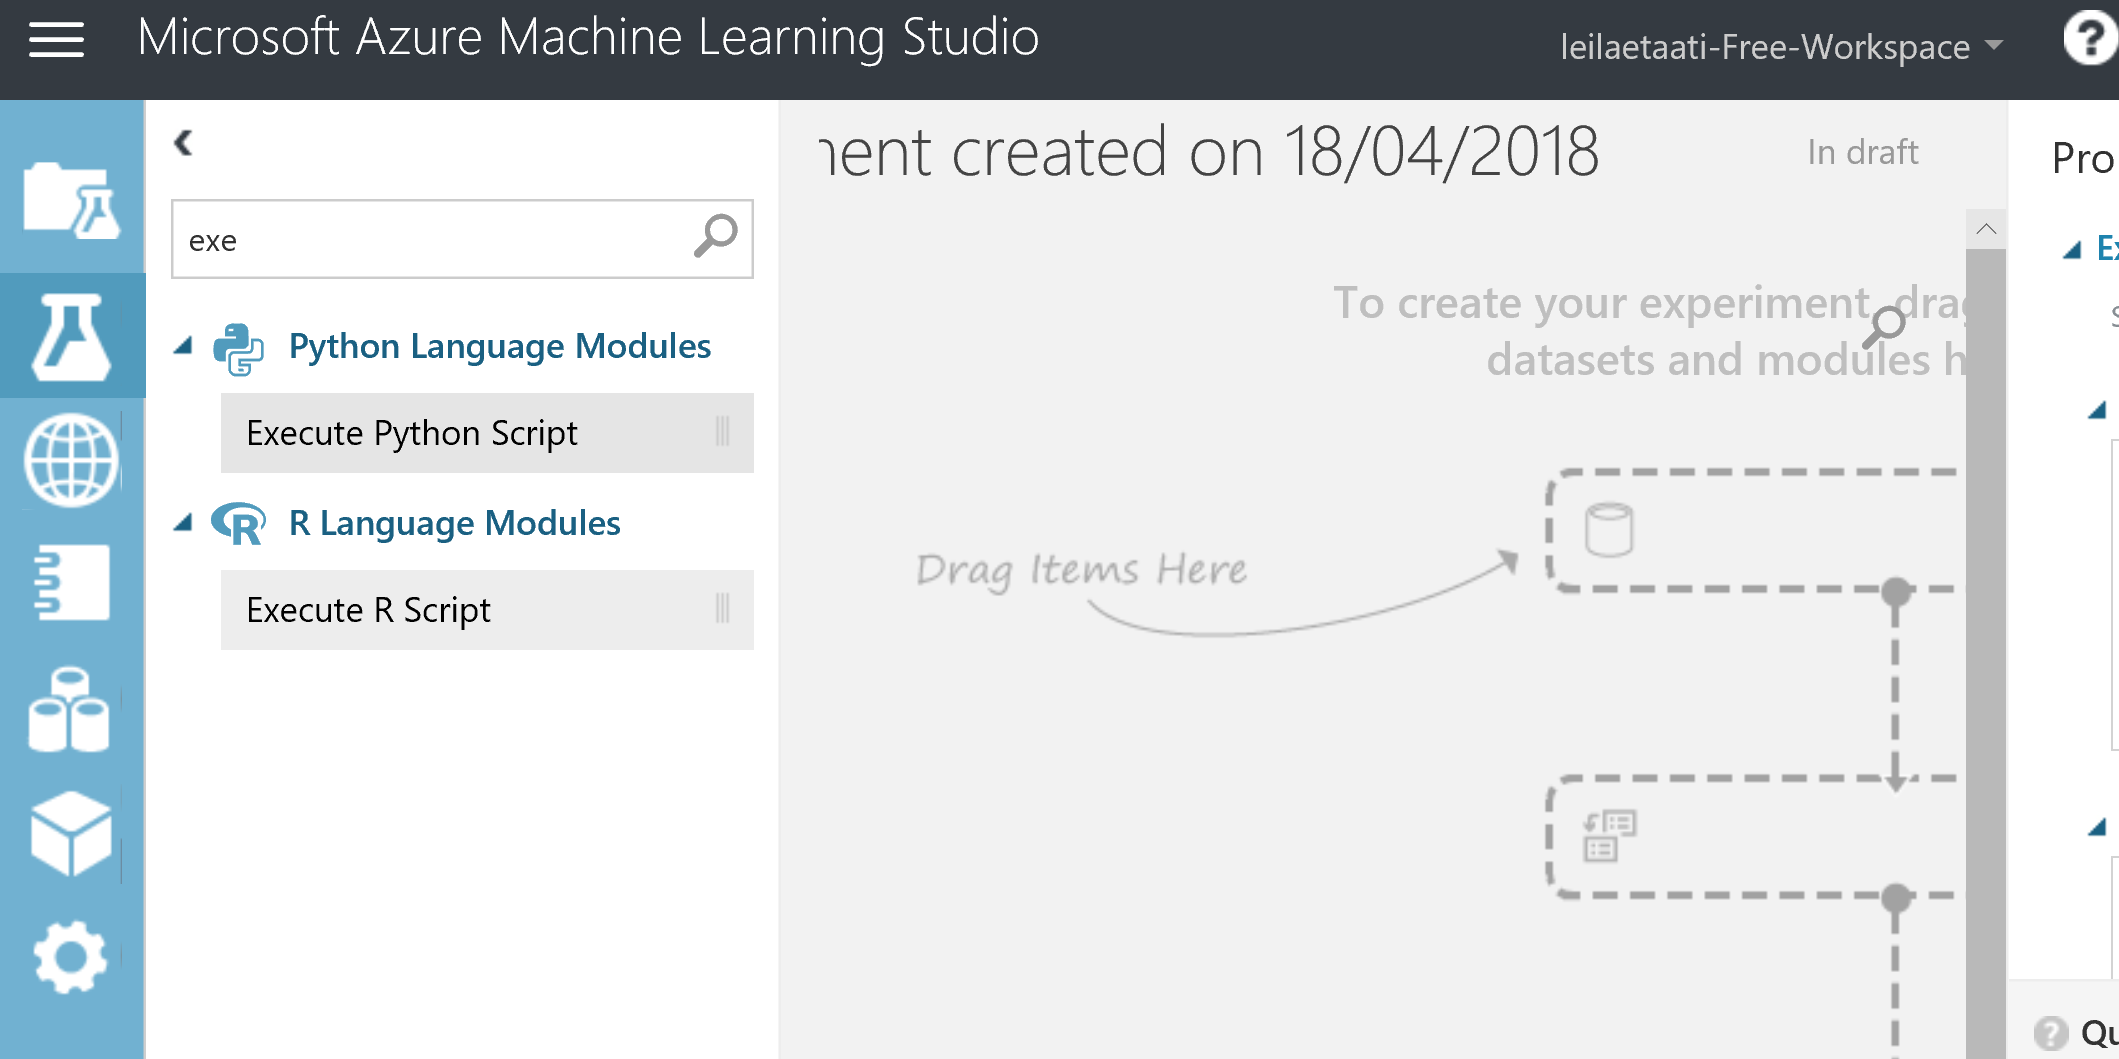Open the Projects sidebar icon
The height and width of the screenshot is (1059, 2119).
(x=71, y=201)
